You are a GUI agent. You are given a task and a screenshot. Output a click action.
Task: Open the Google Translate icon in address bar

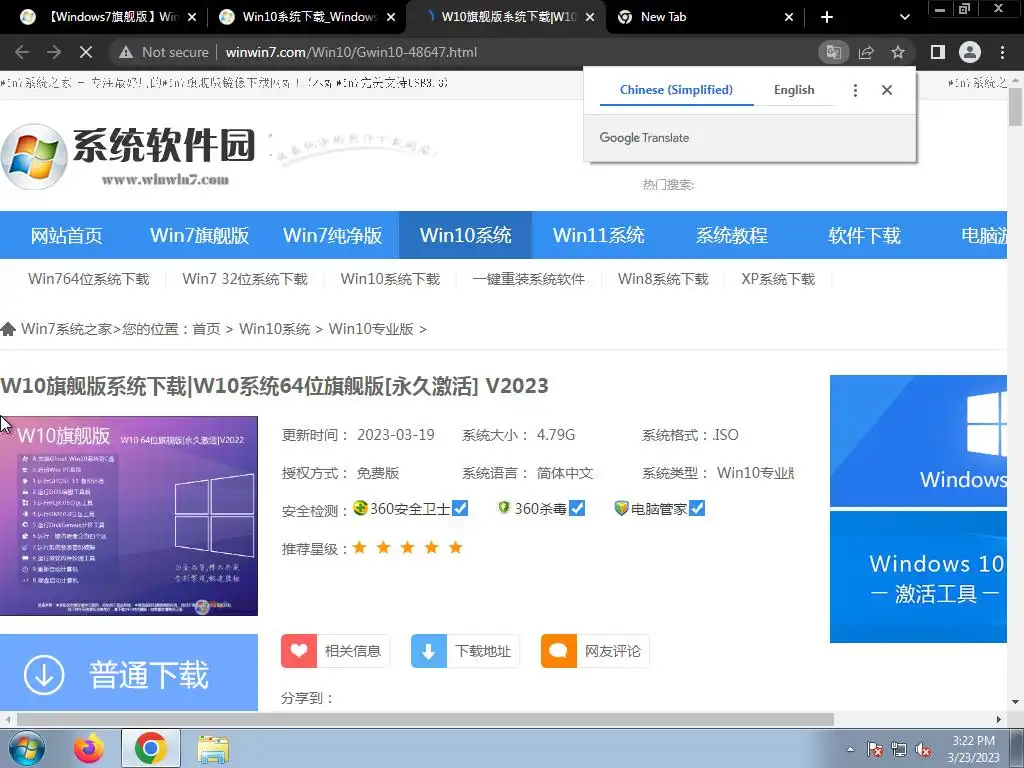click(833, 52)
